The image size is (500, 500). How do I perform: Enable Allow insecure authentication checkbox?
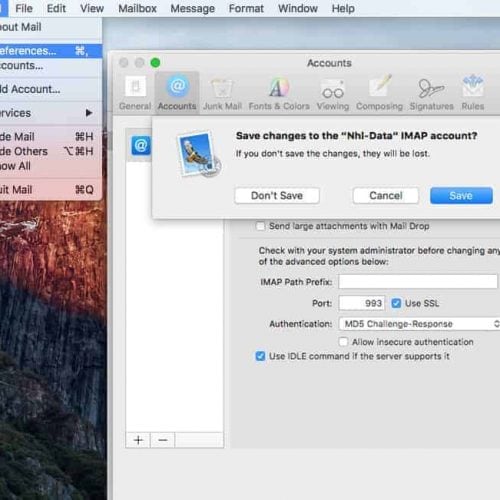click(343, 342)
